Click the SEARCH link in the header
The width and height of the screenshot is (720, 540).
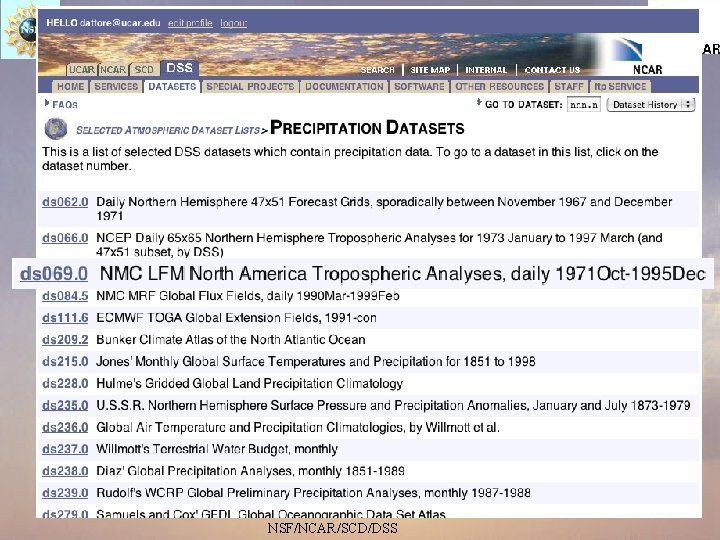(x=377, y=70)
